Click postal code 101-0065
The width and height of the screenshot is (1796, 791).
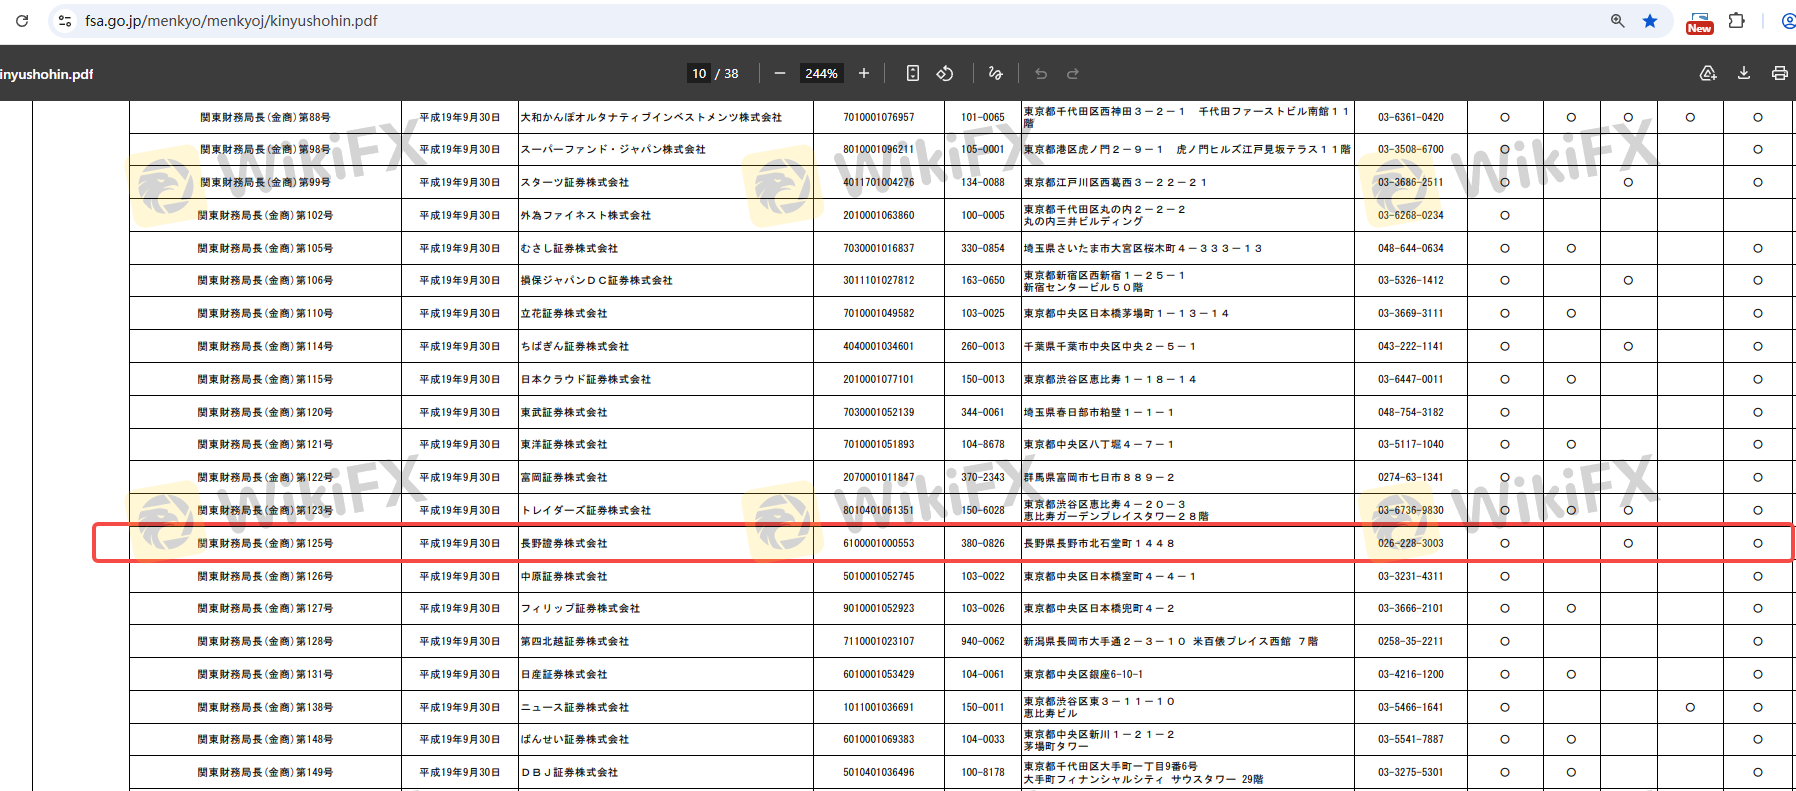pyautogui.click(x=983, y=117)
